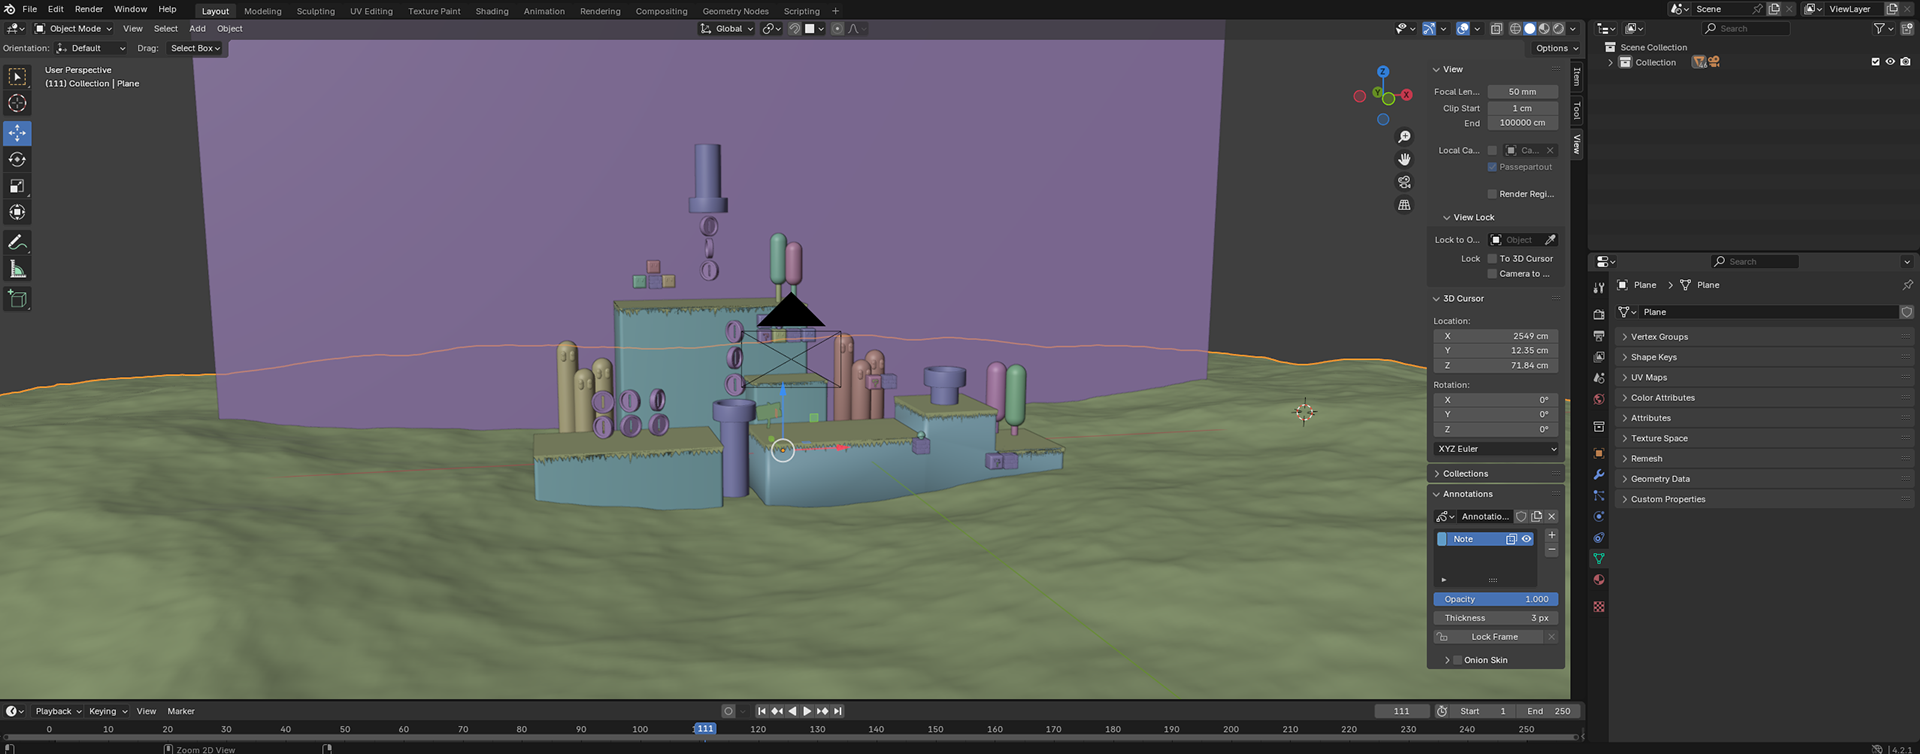
Task: Select the Cursor tool
Action: (x=17, y=103)
